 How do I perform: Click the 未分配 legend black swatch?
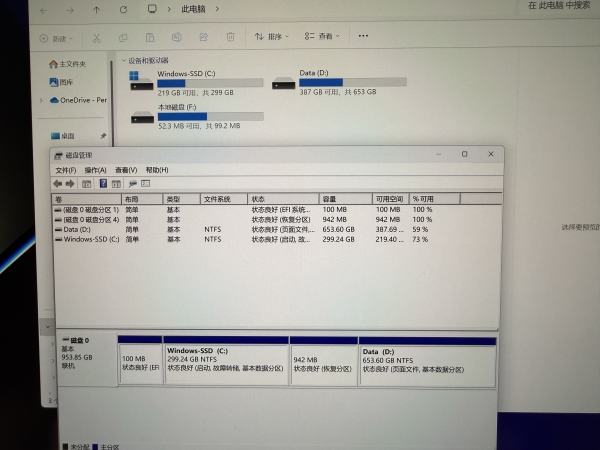point(65,447)
